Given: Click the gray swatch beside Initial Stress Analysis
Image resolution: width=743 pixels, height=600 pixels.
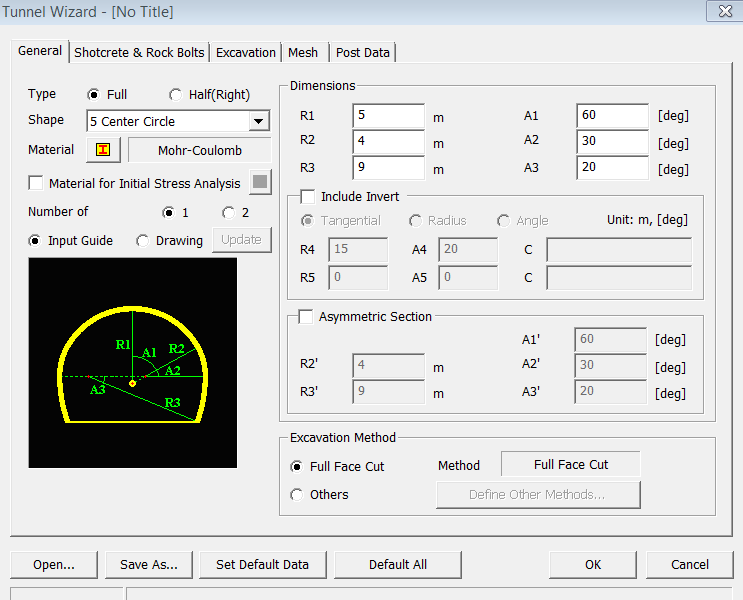Looking at the screenshot, I should (x=260, y=183).
